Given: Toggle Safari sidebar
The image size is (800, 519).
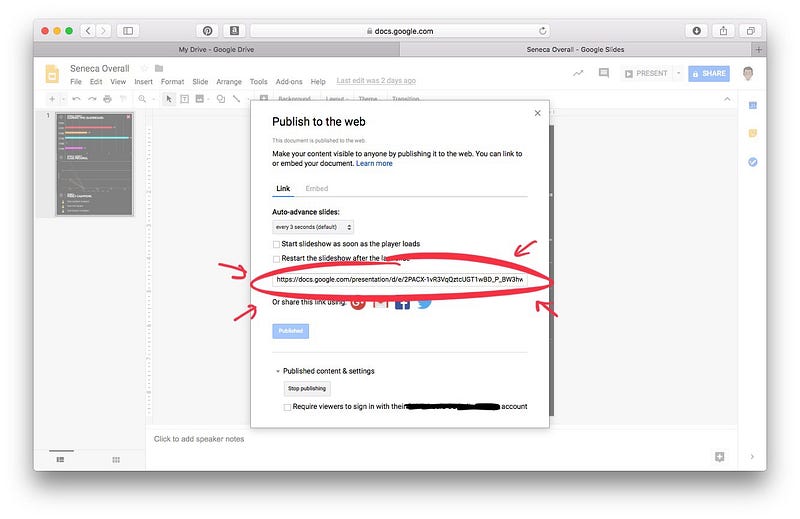Looking at the screenshot, I should pyautogui.click(x=128, y=31).
